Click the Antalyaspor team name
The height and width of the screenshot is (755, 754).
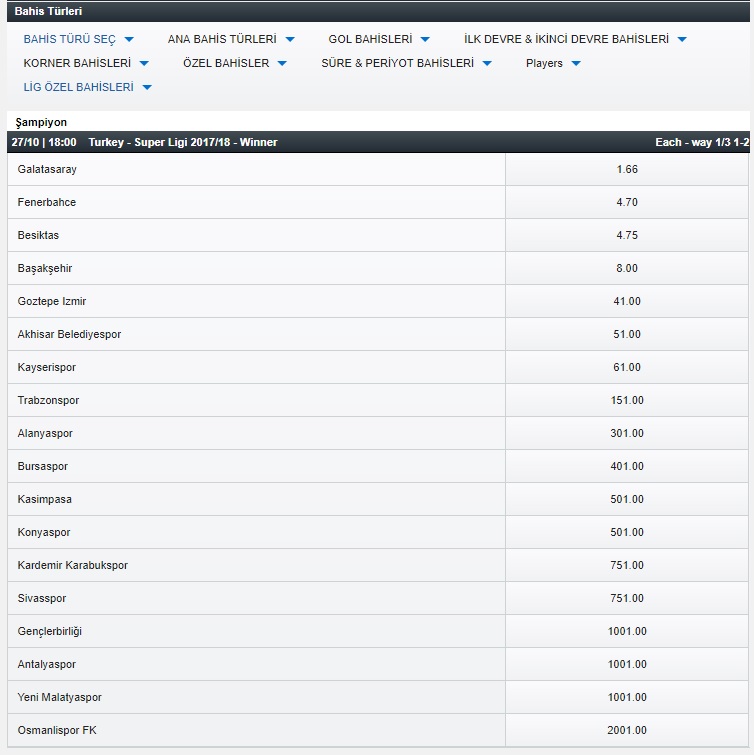pos(47,664)
